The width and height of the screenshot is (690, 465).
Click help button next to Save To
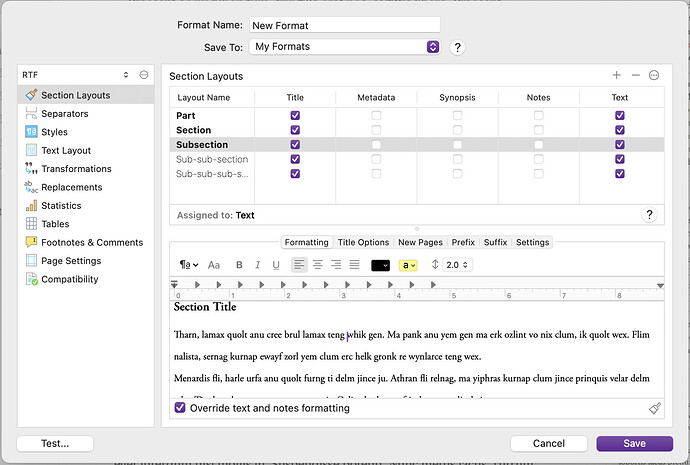point(457,47)
